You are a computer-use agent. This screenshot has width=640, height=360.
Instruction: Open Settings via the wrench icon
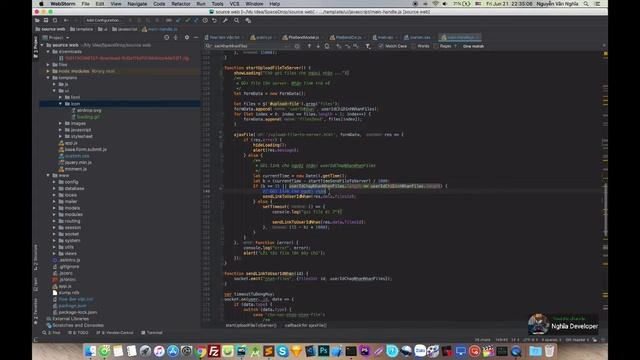click(225, 20)
